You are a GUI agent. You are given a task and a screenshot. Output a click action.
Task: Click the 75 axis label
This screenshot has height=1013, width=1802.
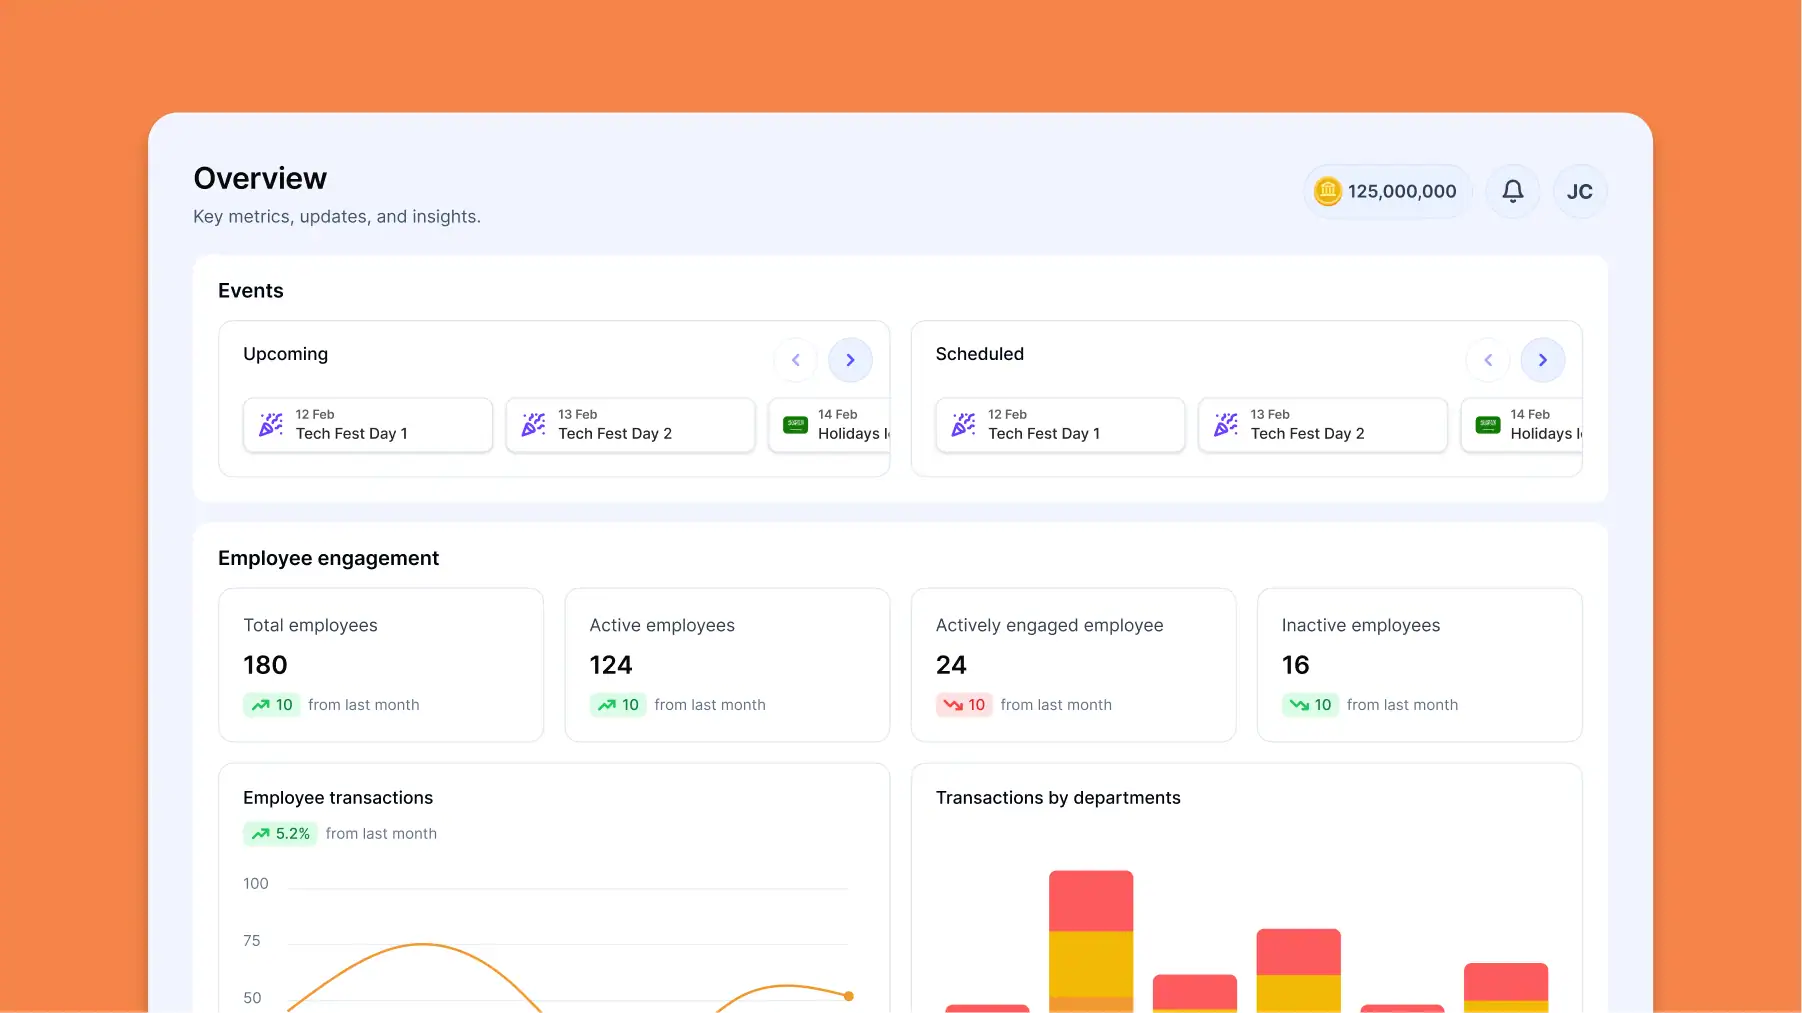(x=252, y=941)
